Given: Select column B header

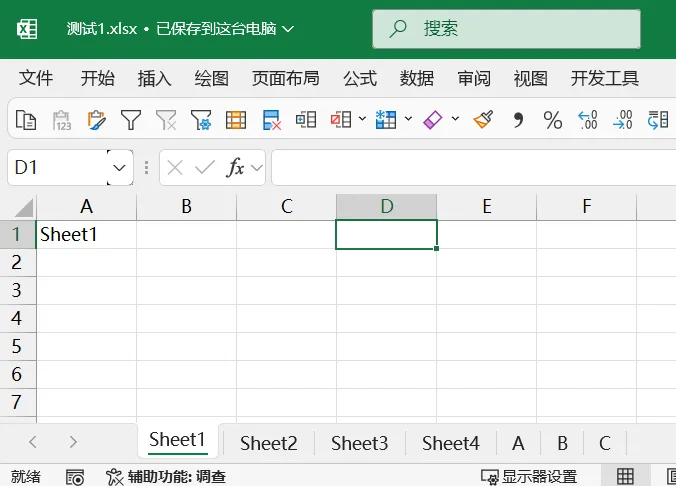Looking at the screenshot, I should (x=187, y=207).
